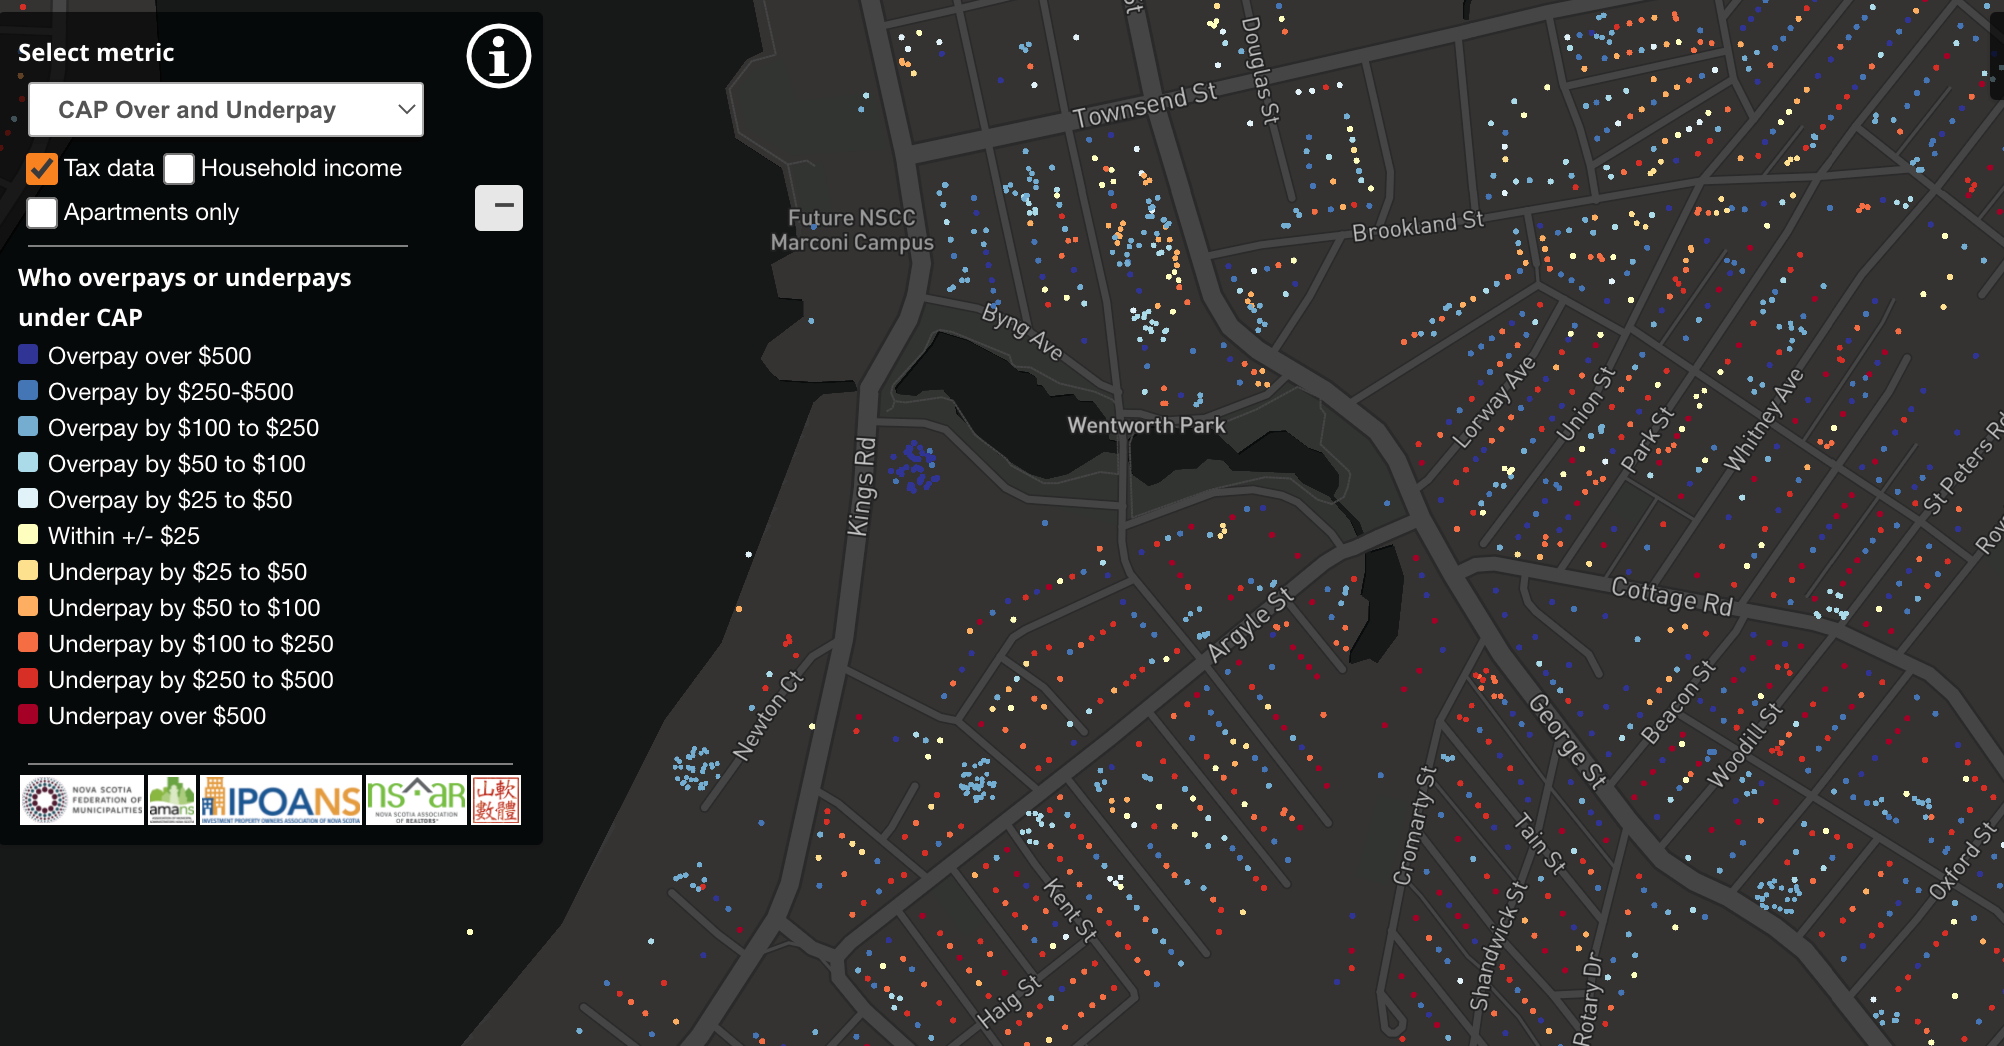Screen dimensions: 2004x1046
Task: Click 'Overpay over $500' legend text
Action: click(x=150, y=356)
